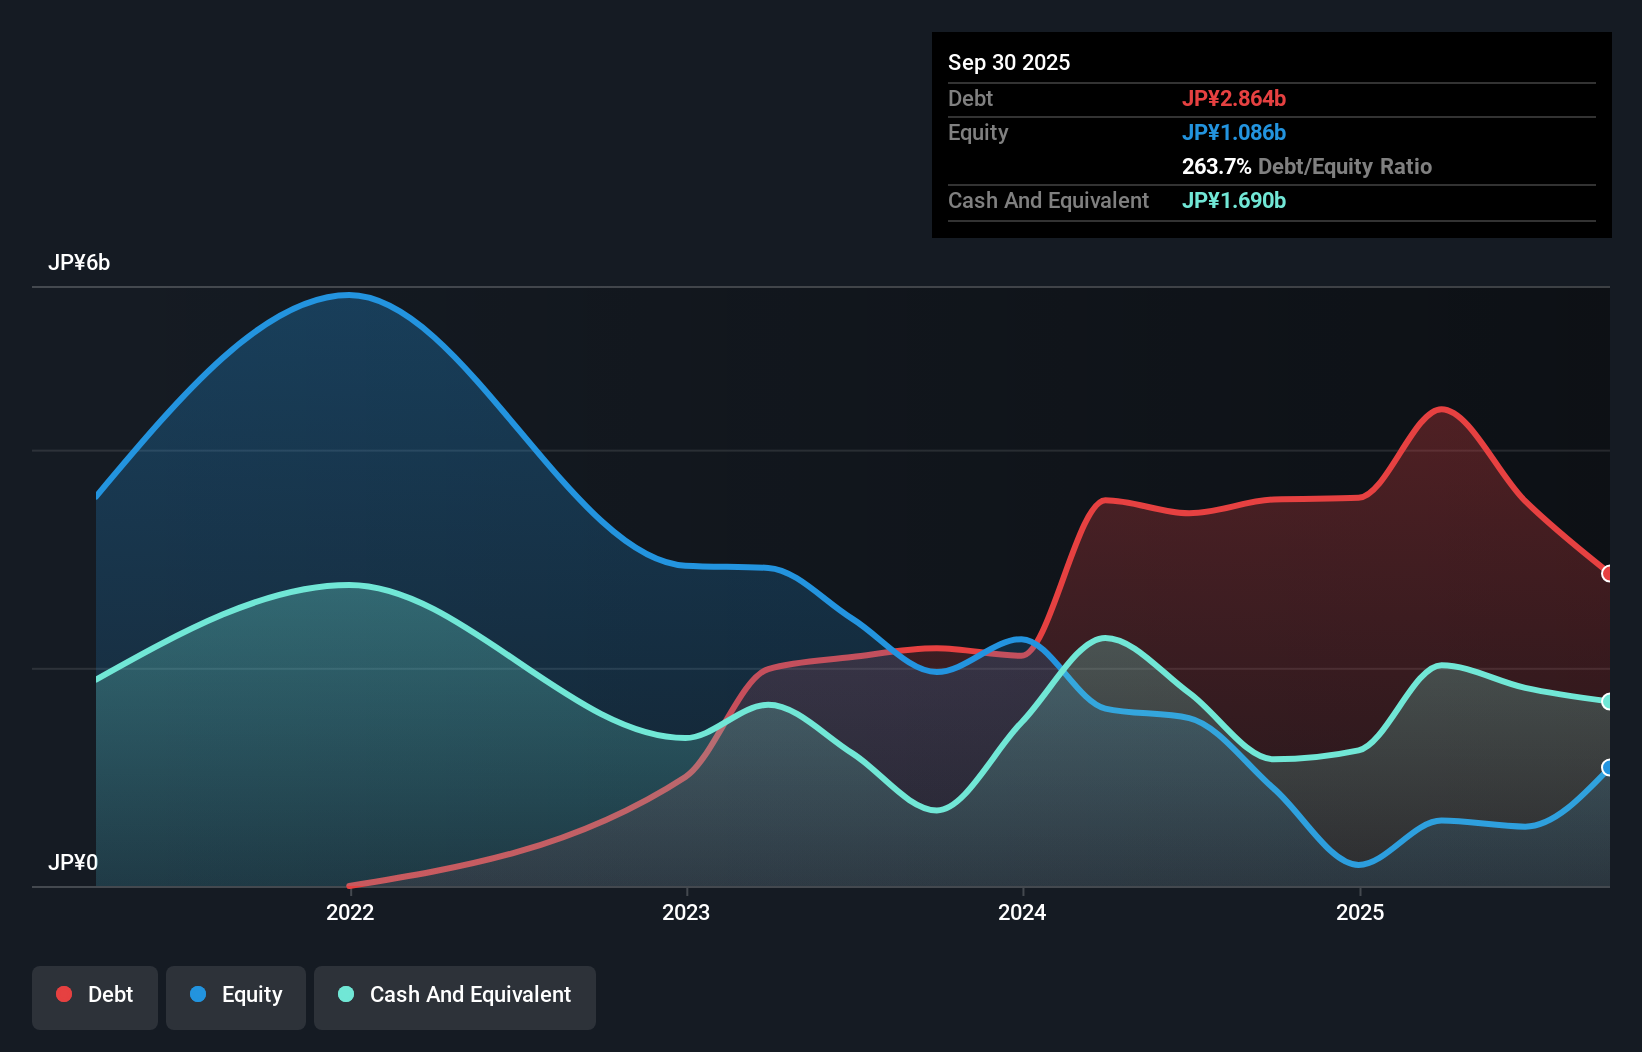Screen dimensions: 1642x1052
Task: Toggle Debt series visibility via legend
Action: tap(94, 995)
